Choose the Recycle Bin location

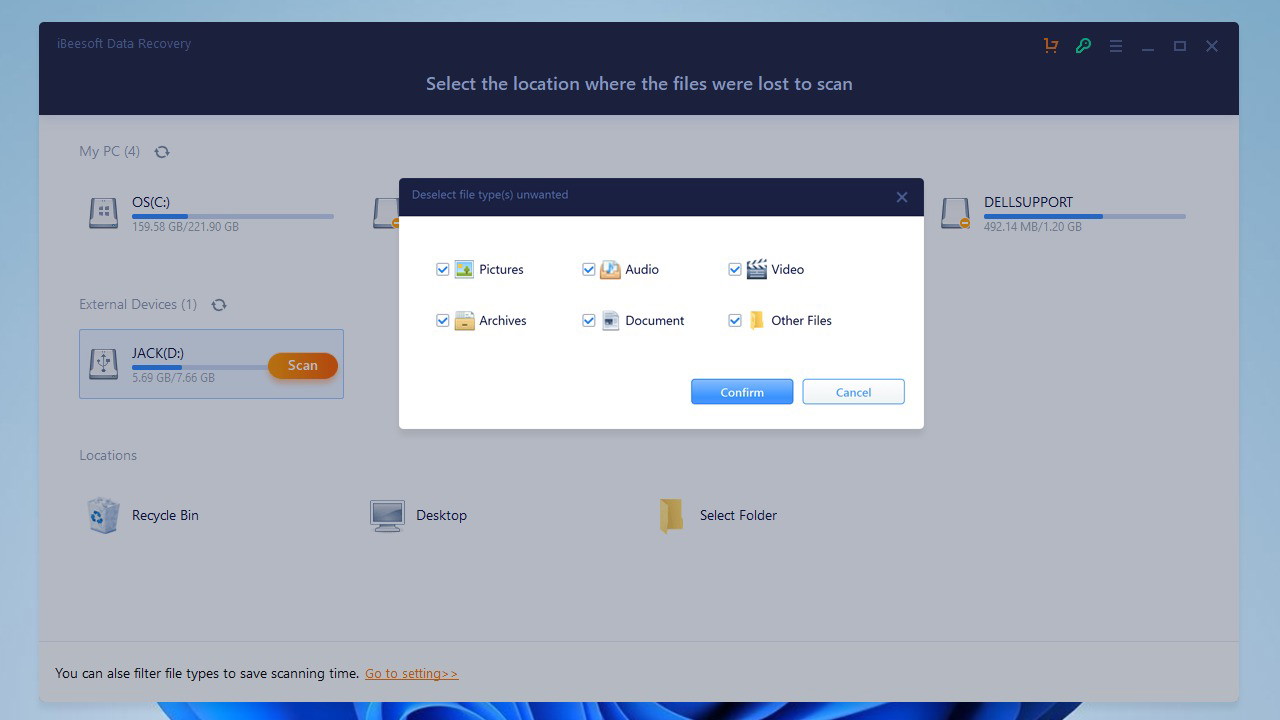[103, 516]
